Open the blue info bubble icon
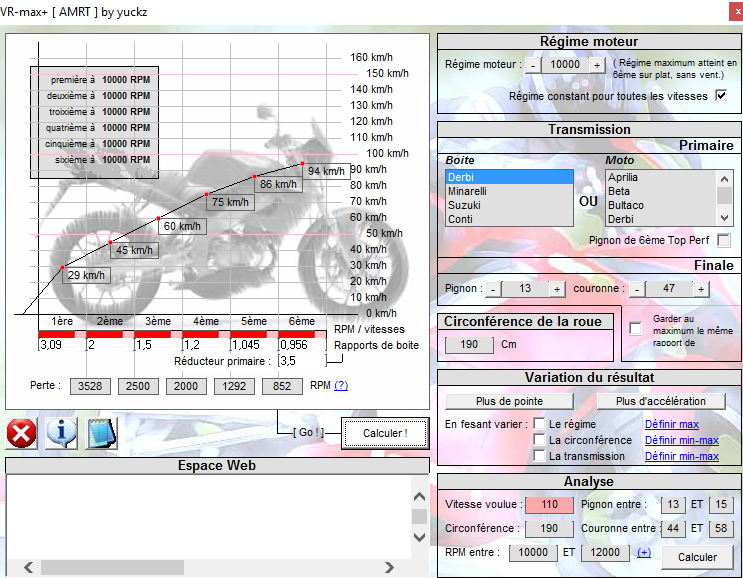This screenshot has width=743, height=578. [62, 433]
